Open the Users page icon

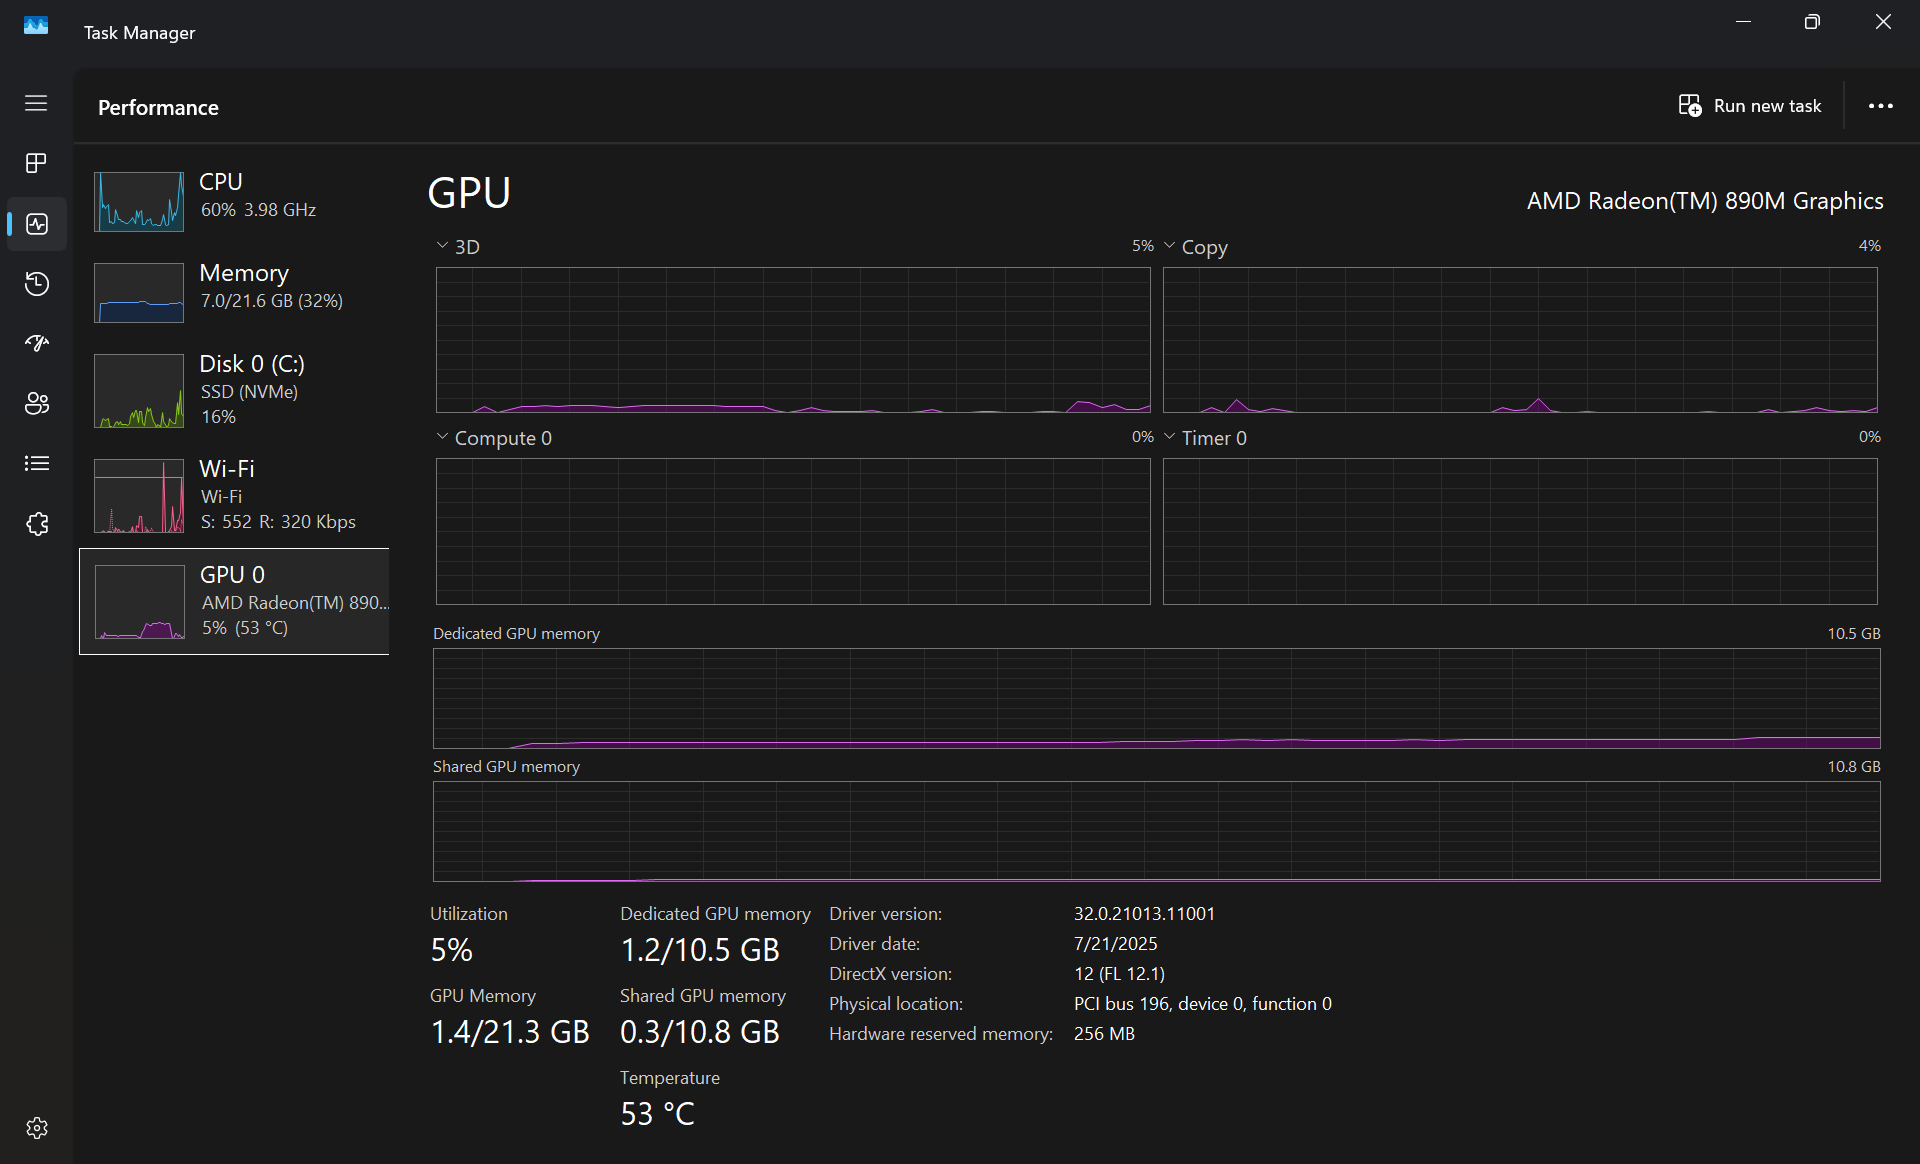(36, 403)
